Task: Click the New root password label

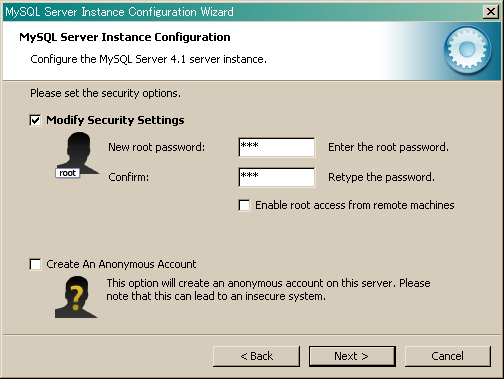Action: [x=157, y=147]
